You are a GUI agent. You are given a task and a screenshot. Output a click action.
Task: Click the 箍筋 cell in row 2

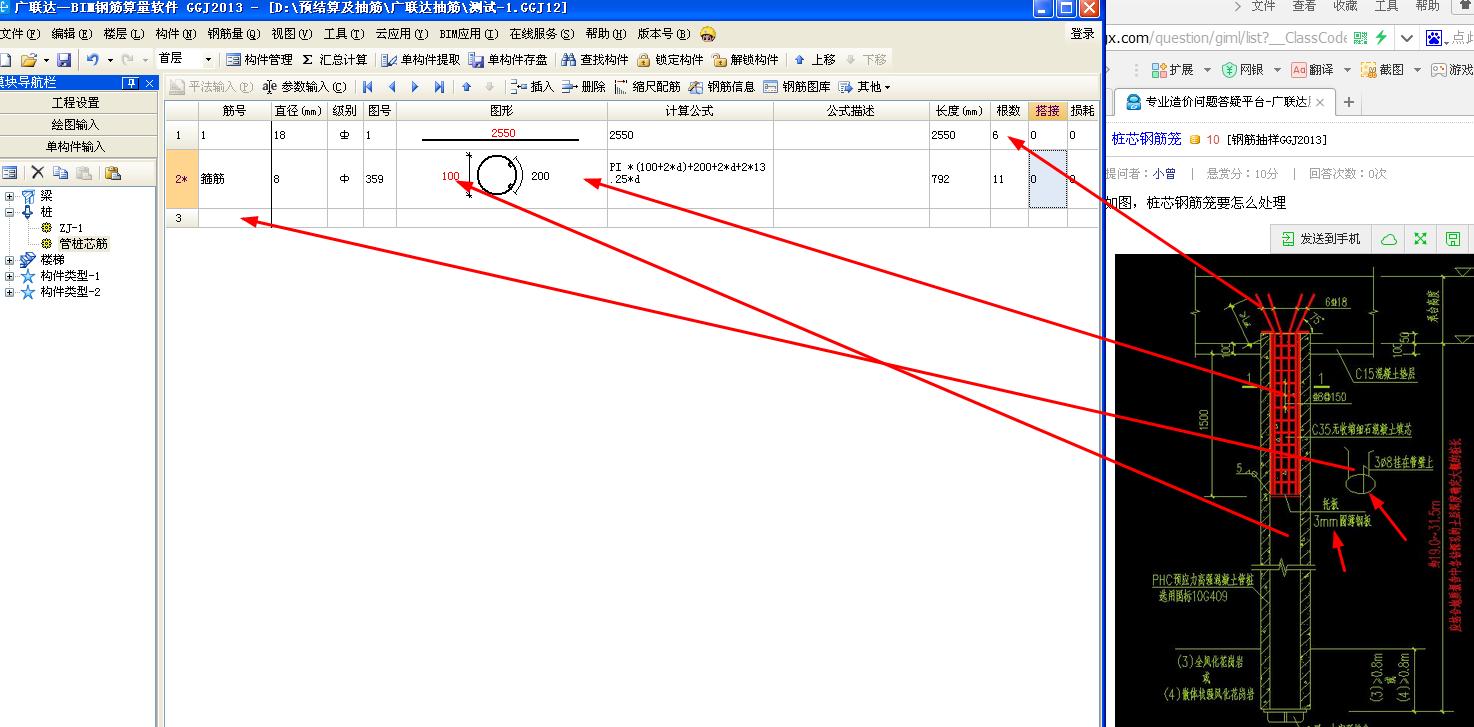coord(234,179)
